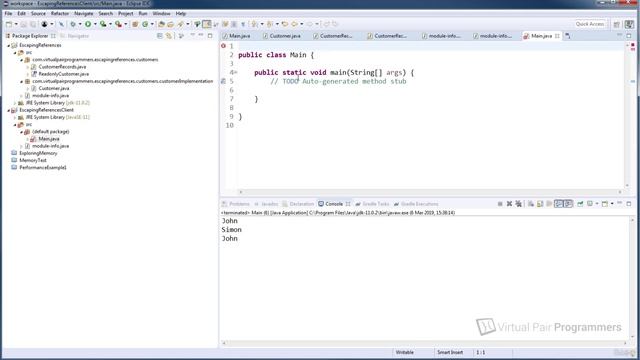Click the task marker beside line 5

223,81
